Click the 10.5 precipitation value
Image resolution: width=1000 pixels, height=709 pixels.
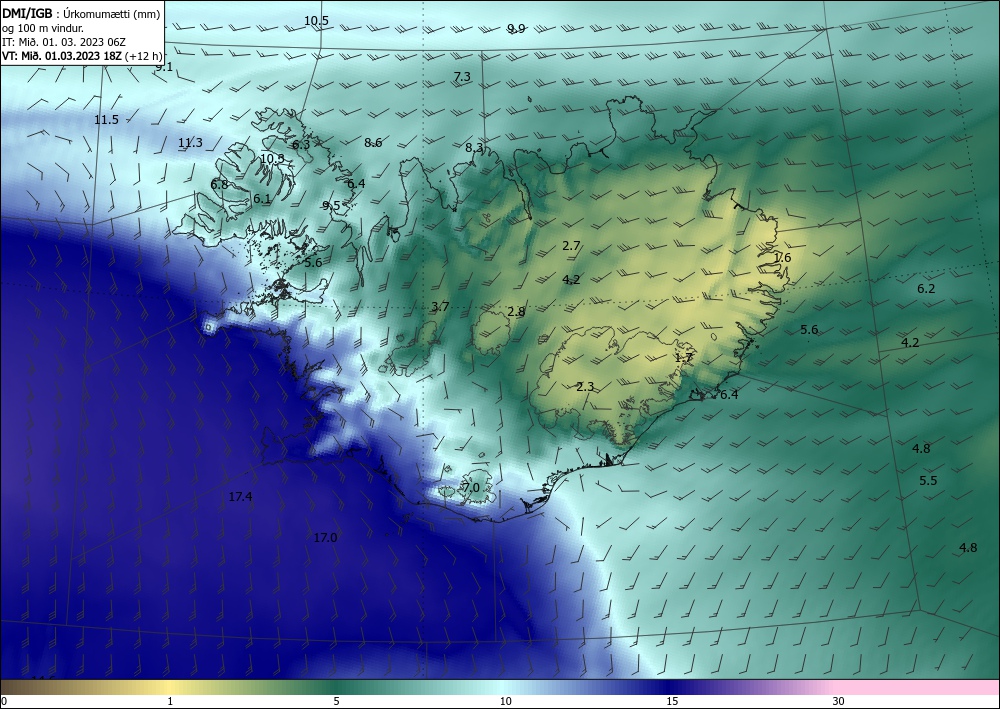tap(316, 20)
